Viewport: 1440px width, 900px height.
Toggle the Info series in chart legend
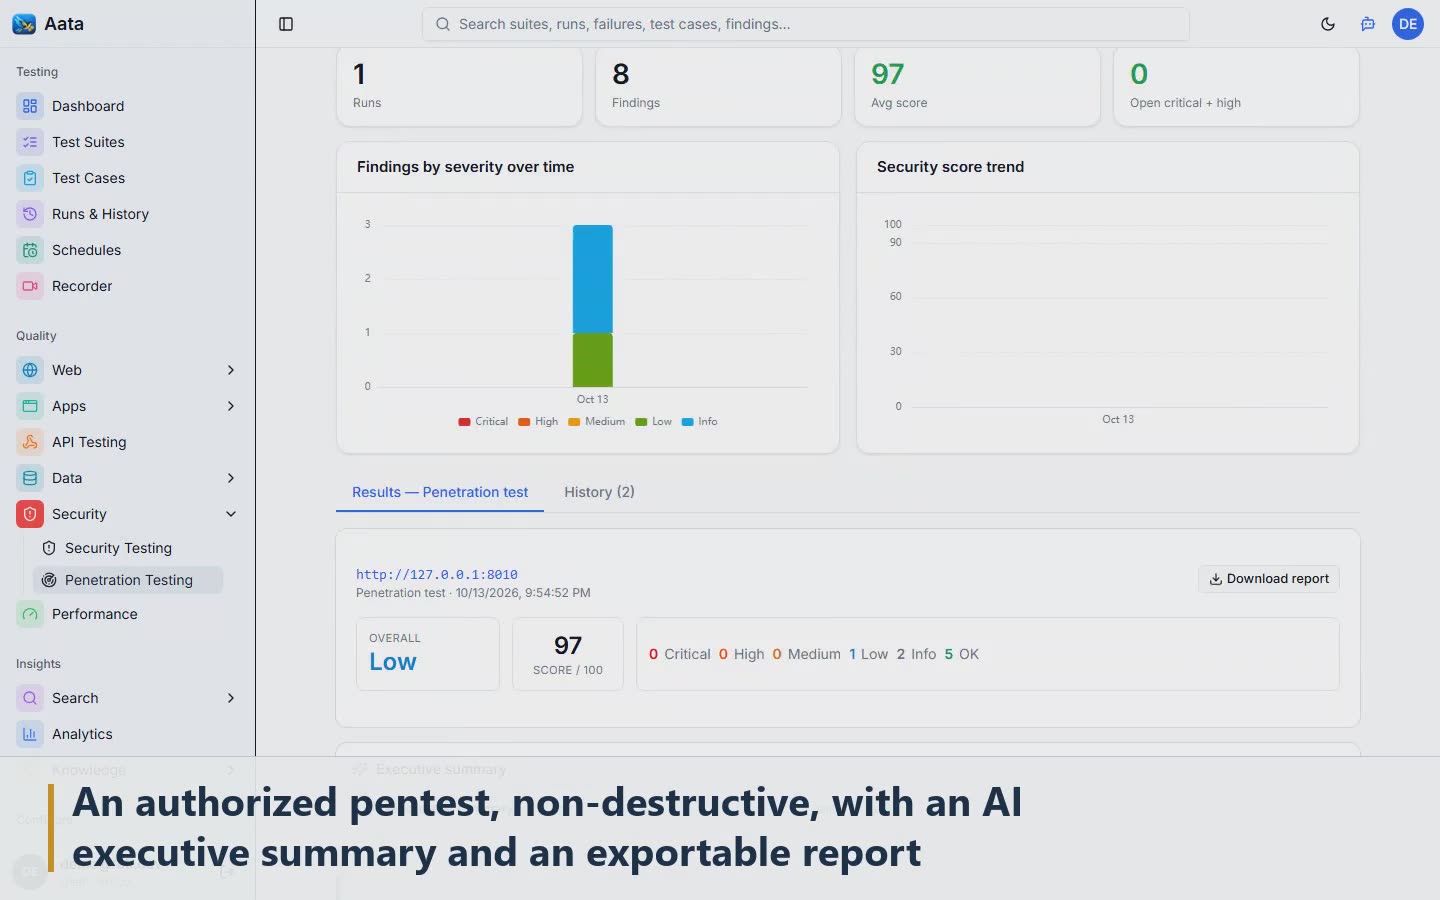(699, 422)
